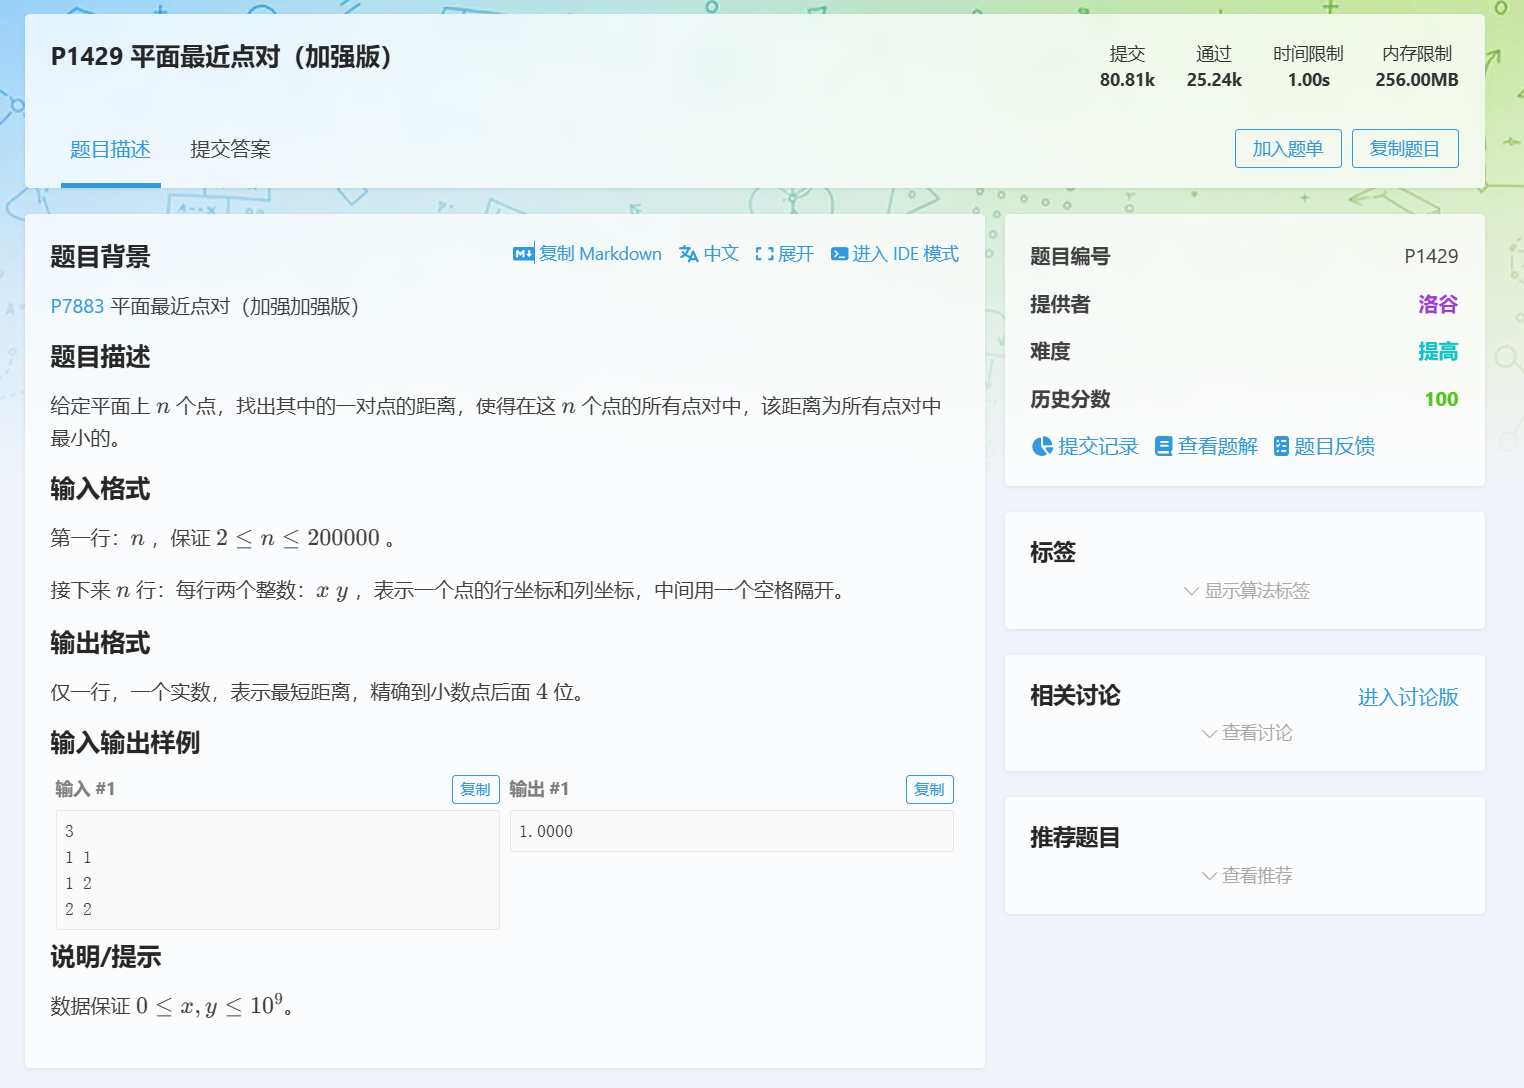Open the 题目反馈 link
Screen dimensions: 1524x1088
(x=1334, y=446)
